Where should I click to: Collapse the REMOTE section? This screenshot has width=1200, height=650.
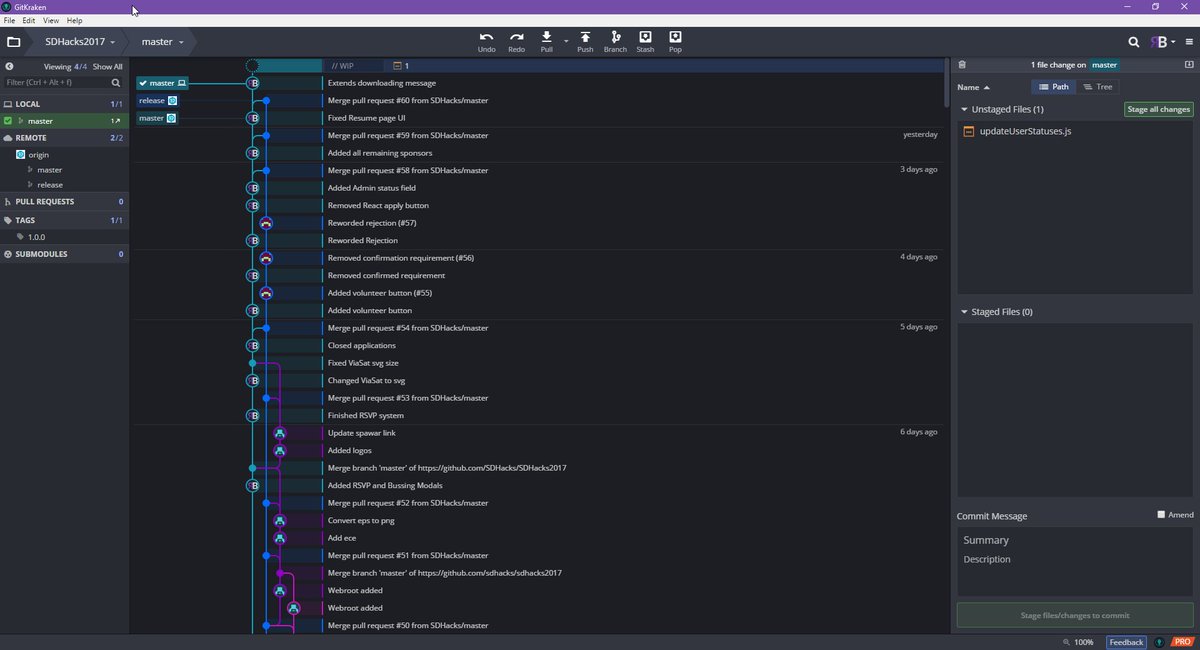pyautogui.click(x=65, y=138)
